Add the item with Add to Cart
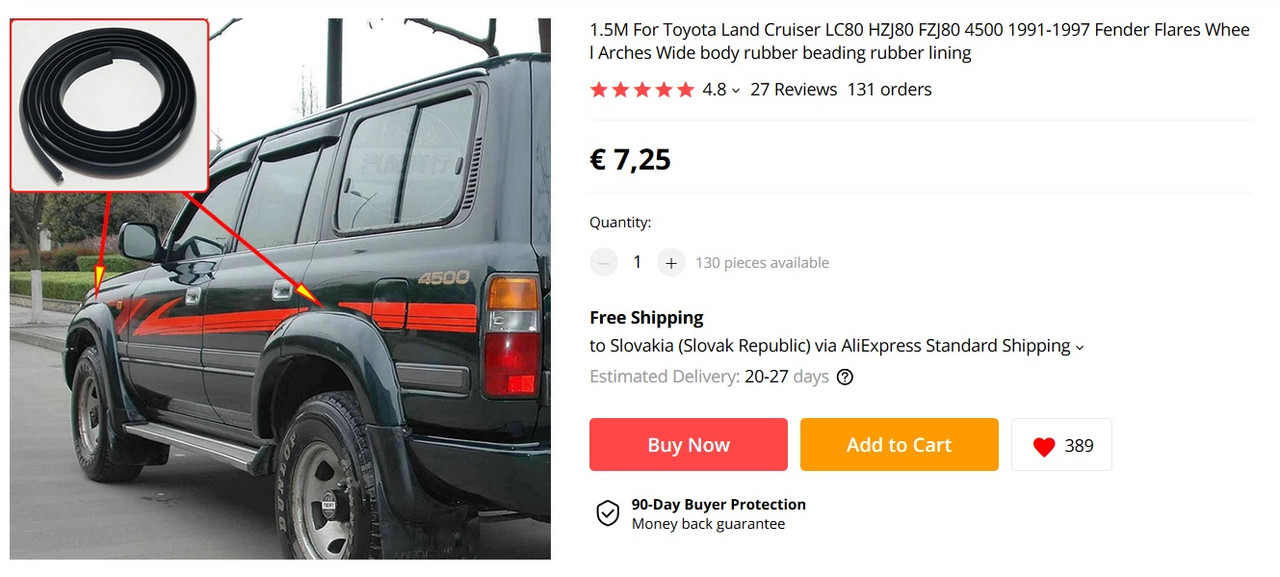The width and height of the screenshot is (1280, 577). (x=899, y=445)
